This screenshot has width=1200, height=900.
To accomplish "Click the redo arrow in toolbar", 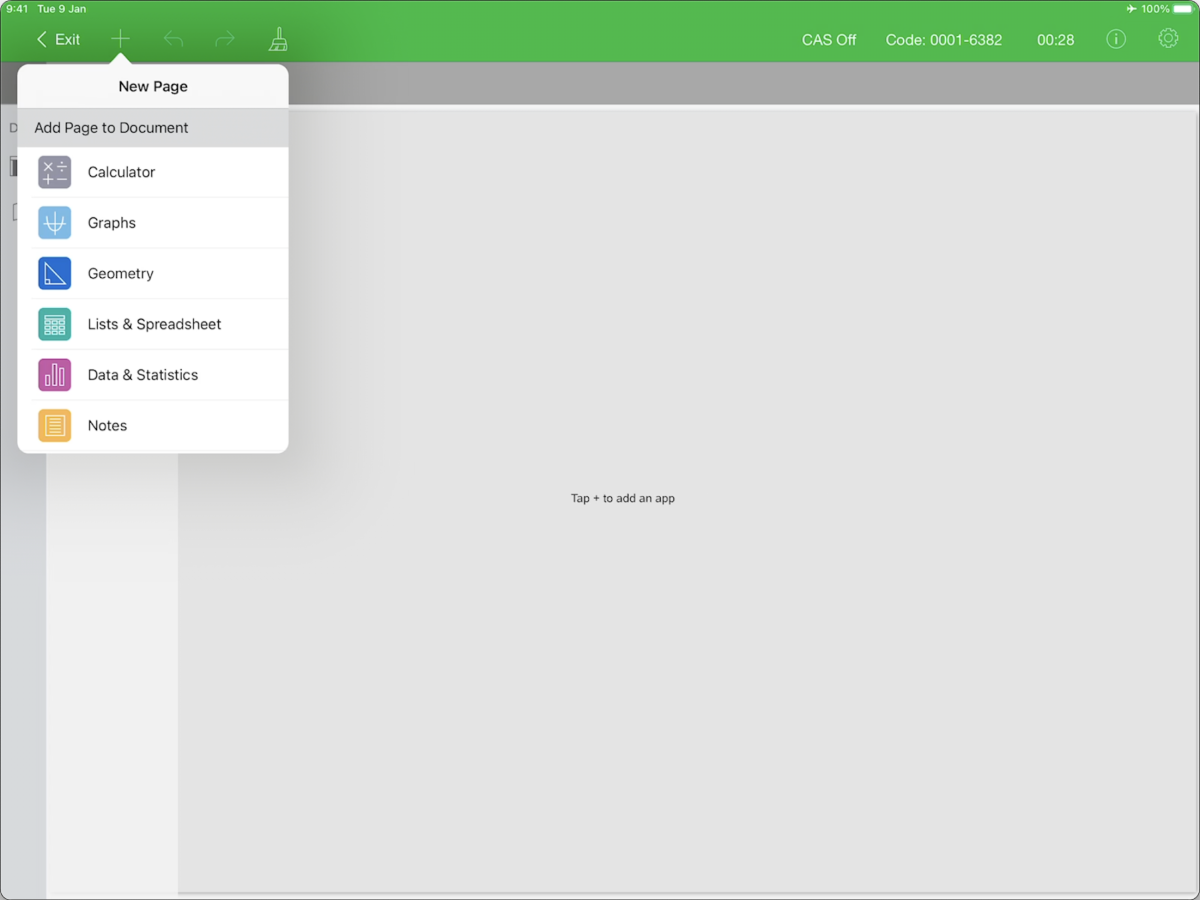I will coord(225,39).
